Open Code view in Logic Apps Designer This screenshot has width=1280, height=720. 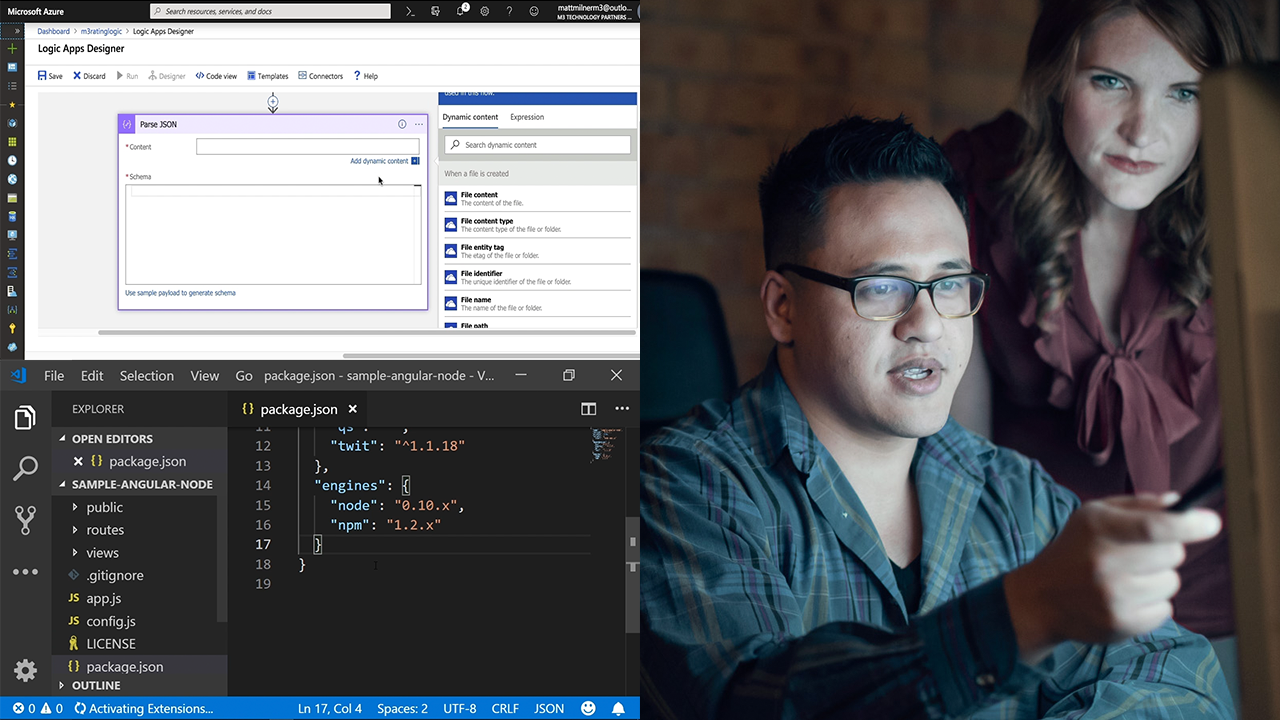(216, 76)
